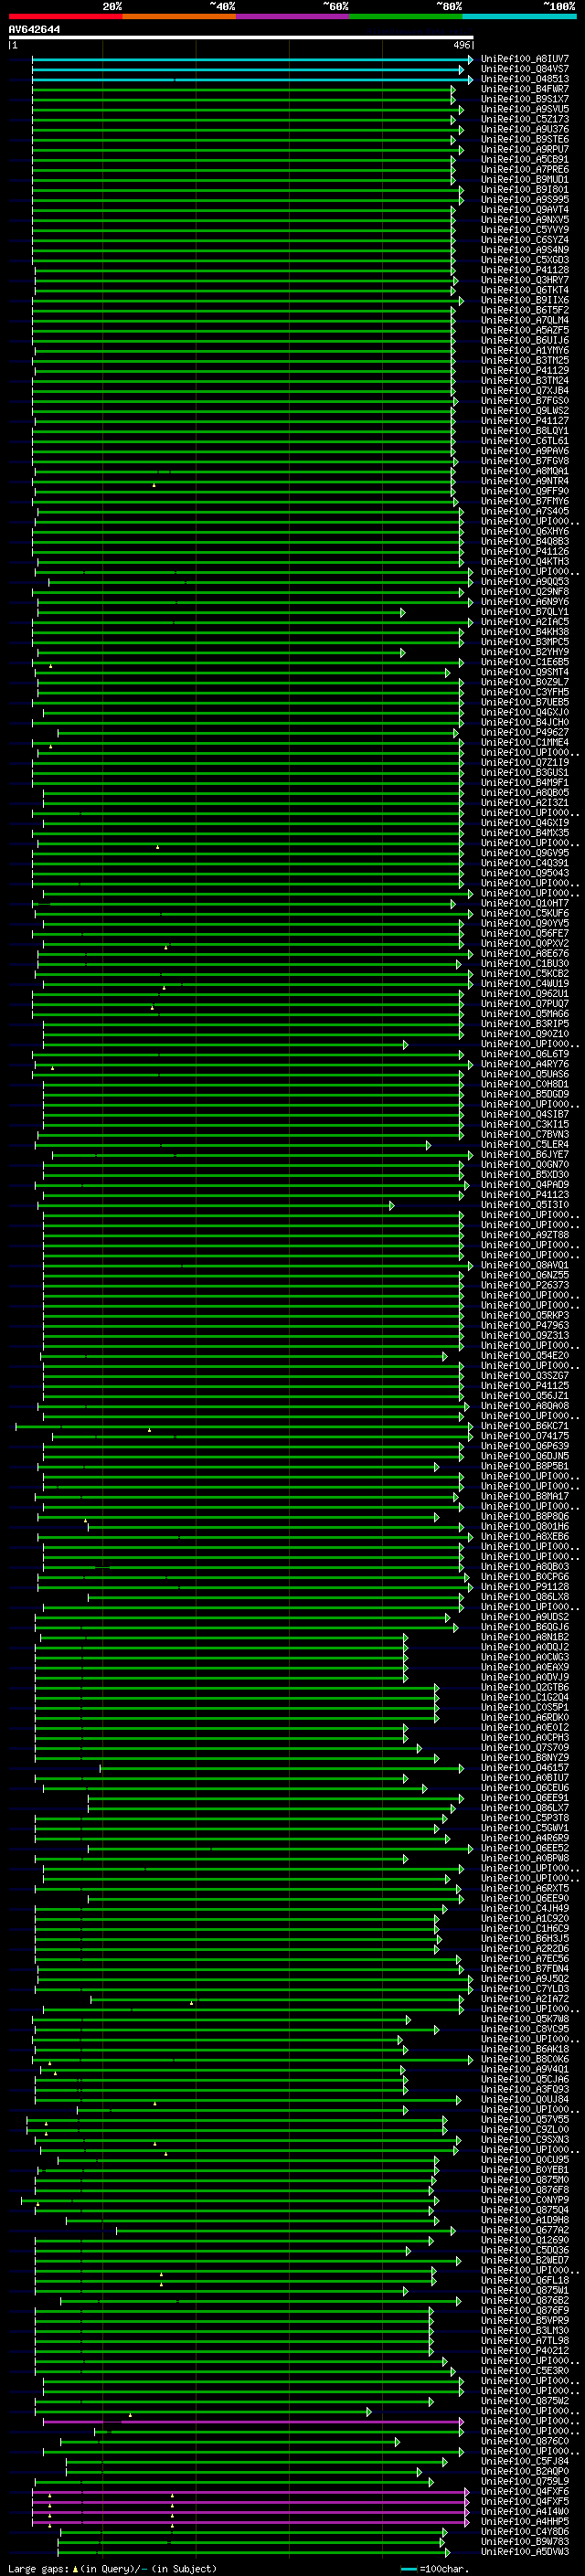Open hit UniRef100_A9RPU7
Viewport: 585px width, 2576px height.
pyautogui.click(x=525, y=150)
